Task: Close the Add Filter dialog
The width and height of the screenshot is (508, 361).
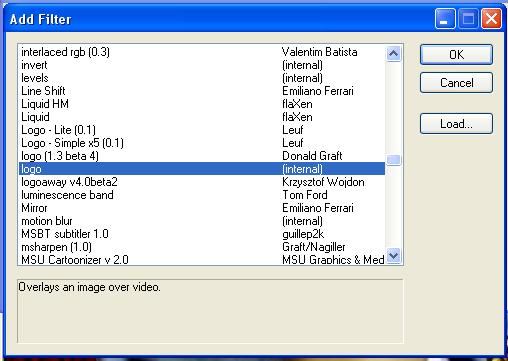Action: click(x=491, y=19)
